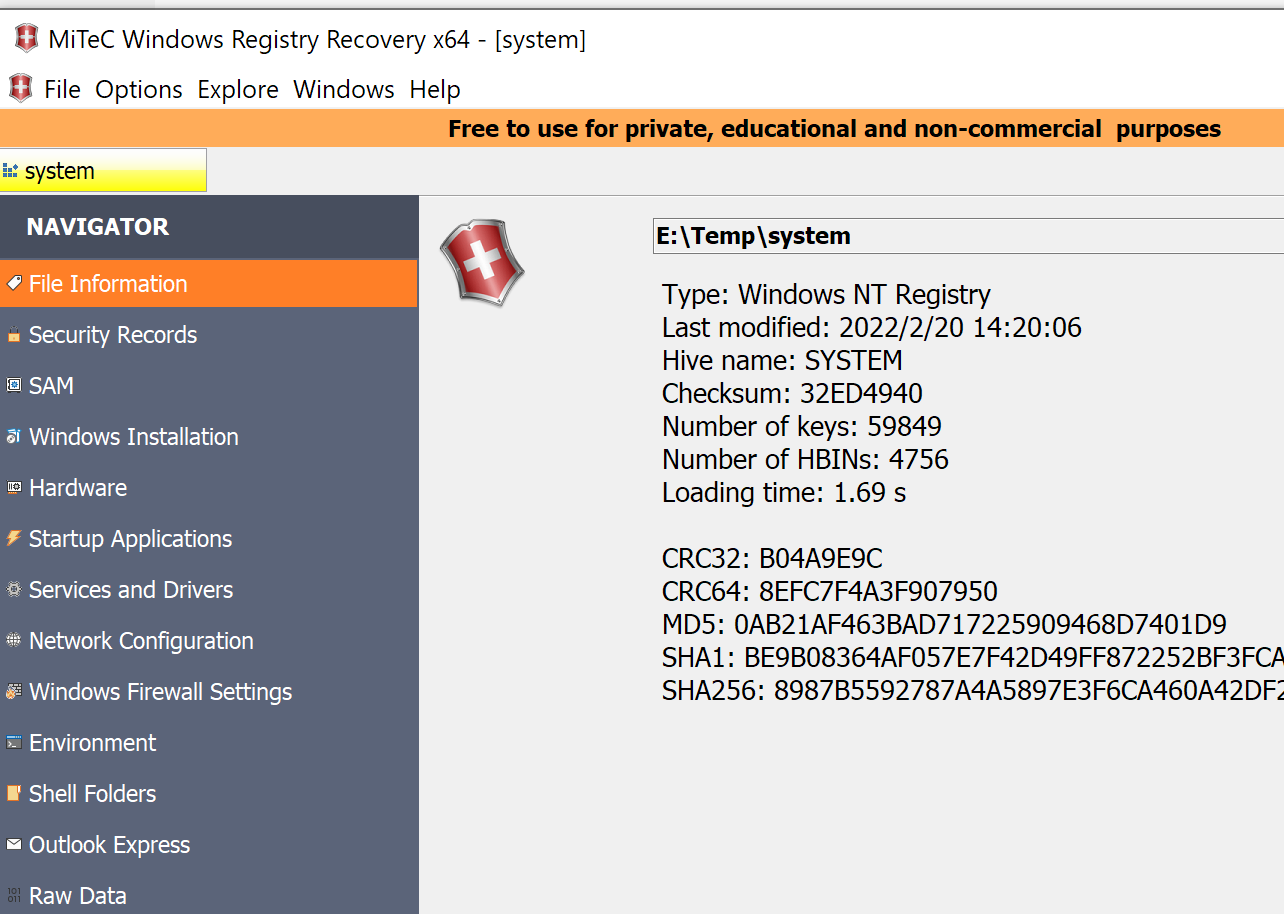Inspect Services and Drivers
The width and height of the screenshot is (1284, 914).
coord(131,589)
